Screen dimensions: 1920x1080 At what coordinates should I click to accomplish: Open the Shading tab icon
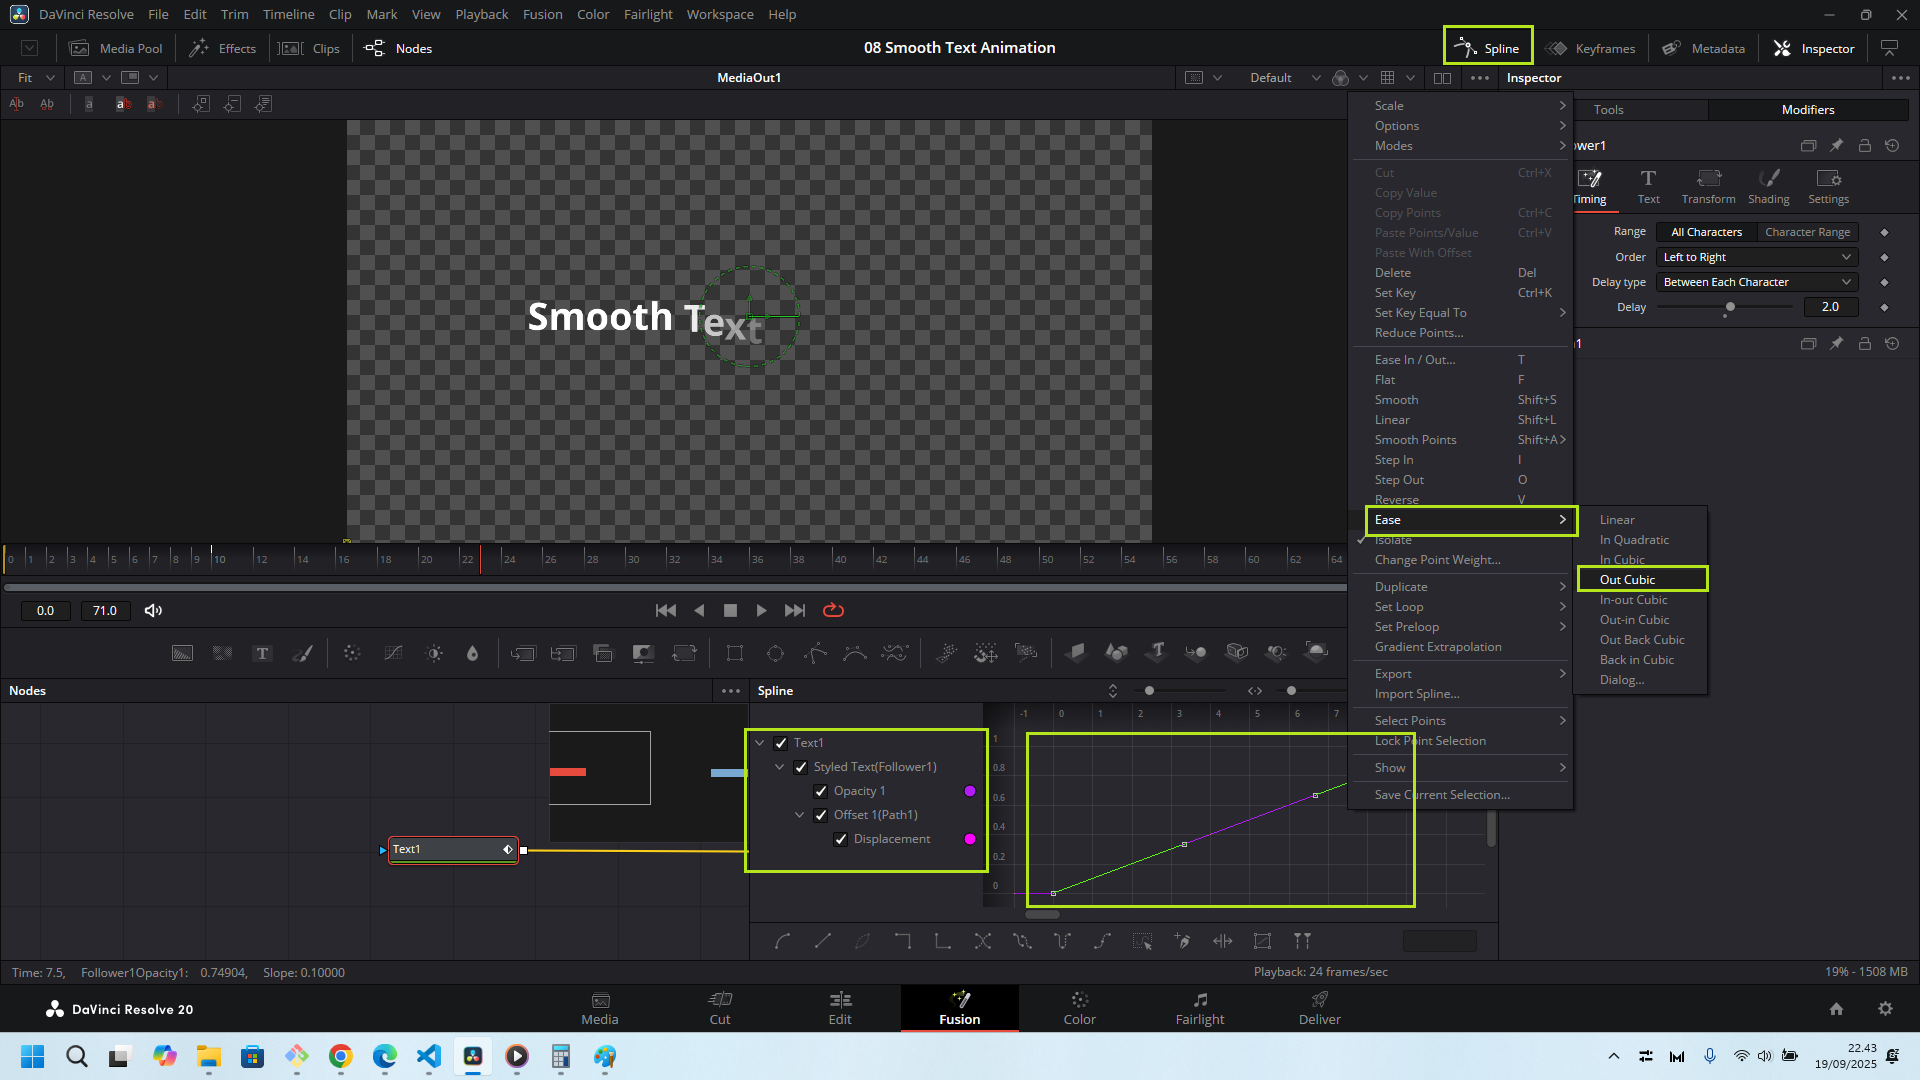[1768, 185]
